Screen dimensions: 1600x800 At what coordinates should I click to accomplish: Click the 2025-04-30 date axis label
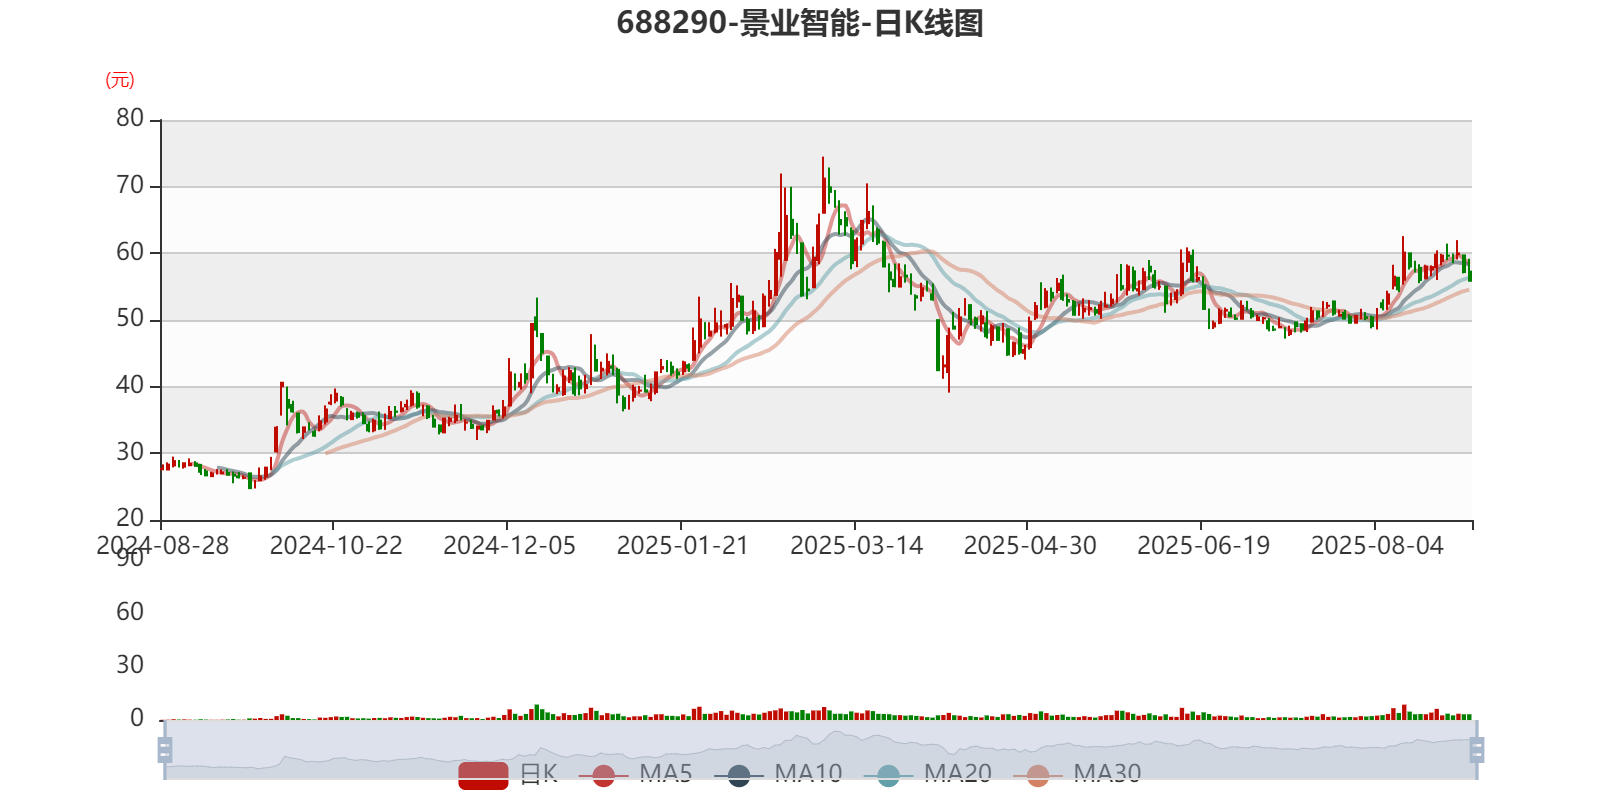1030,546
